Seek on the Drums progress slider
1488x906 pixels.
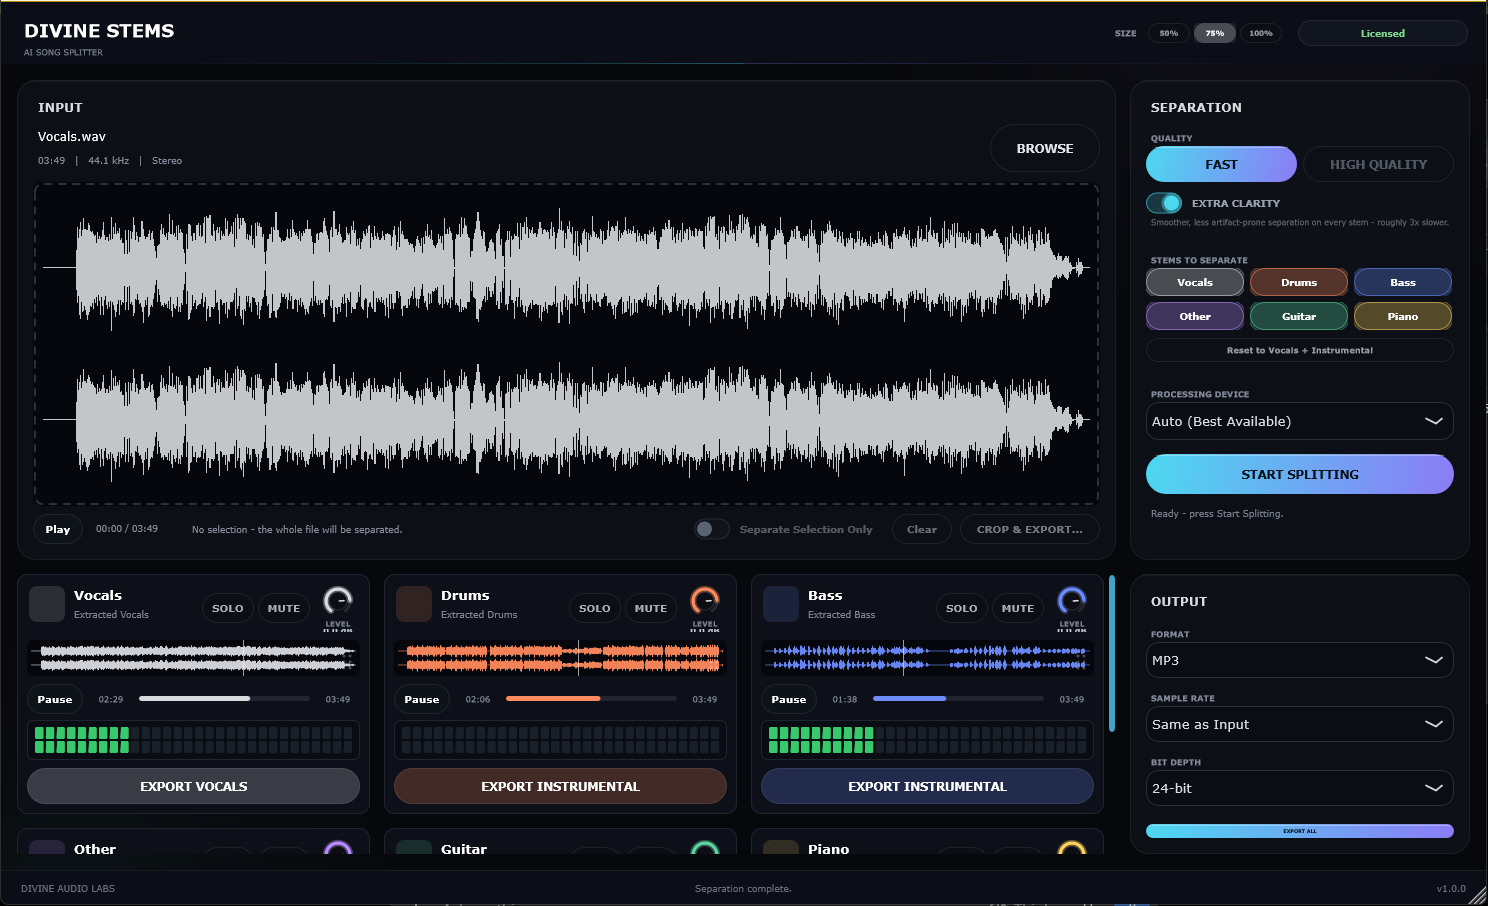591,699
